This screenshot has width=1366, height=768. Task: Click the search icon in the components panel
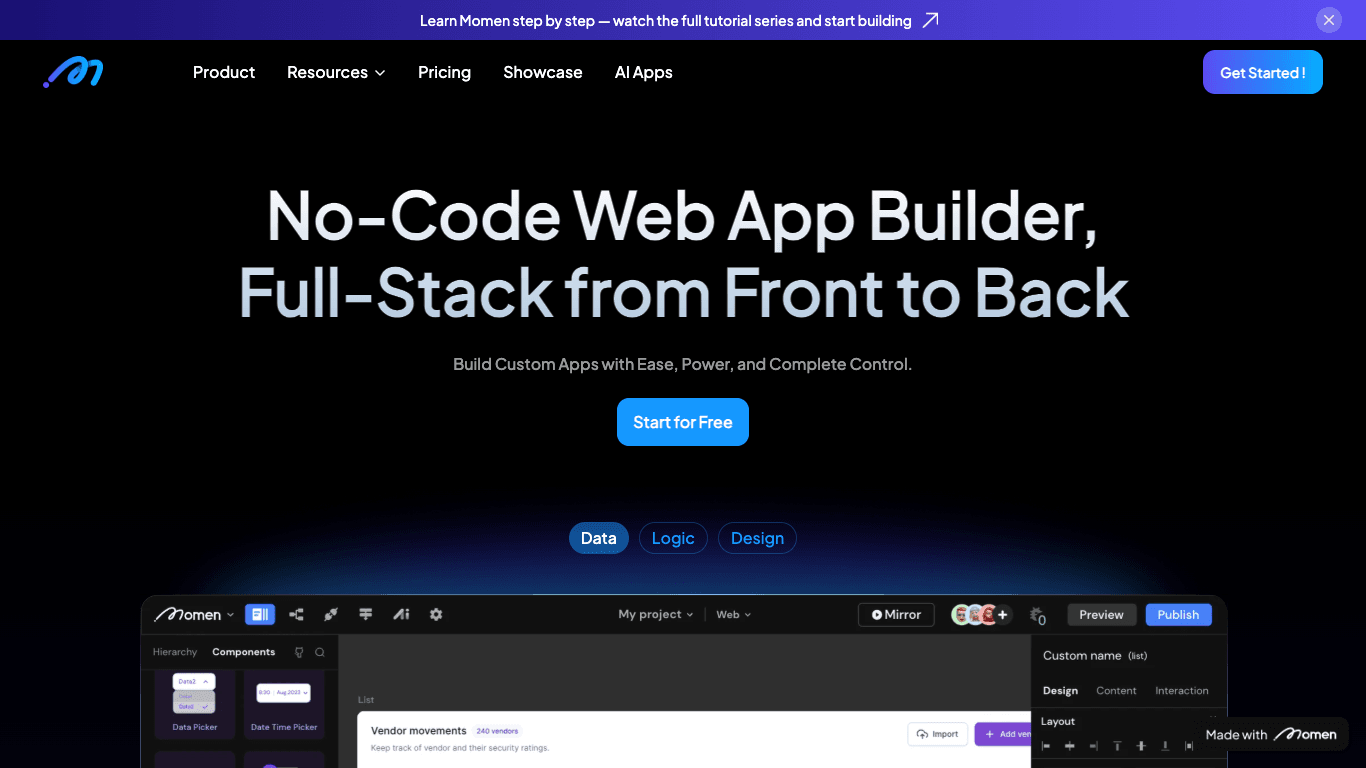tap(320, 652)
